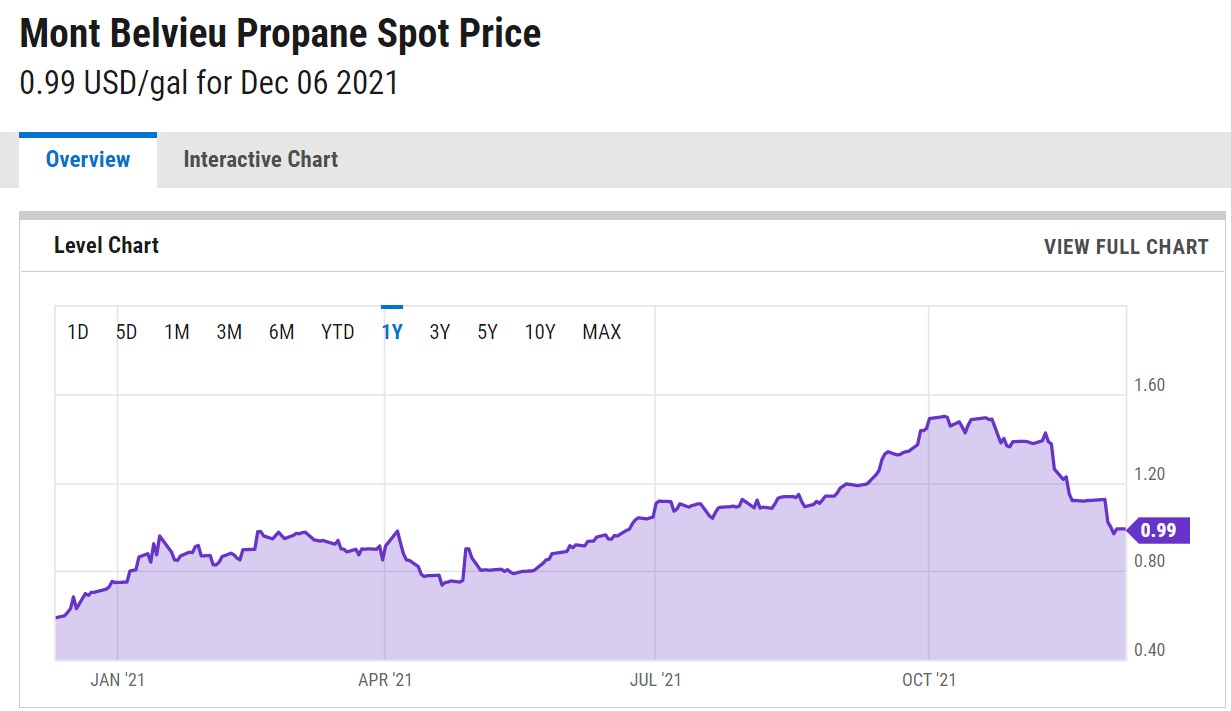This screenshot has width=1231, height=711.
Task: Click the purple 0.99 price flag
Action: 1159,531
